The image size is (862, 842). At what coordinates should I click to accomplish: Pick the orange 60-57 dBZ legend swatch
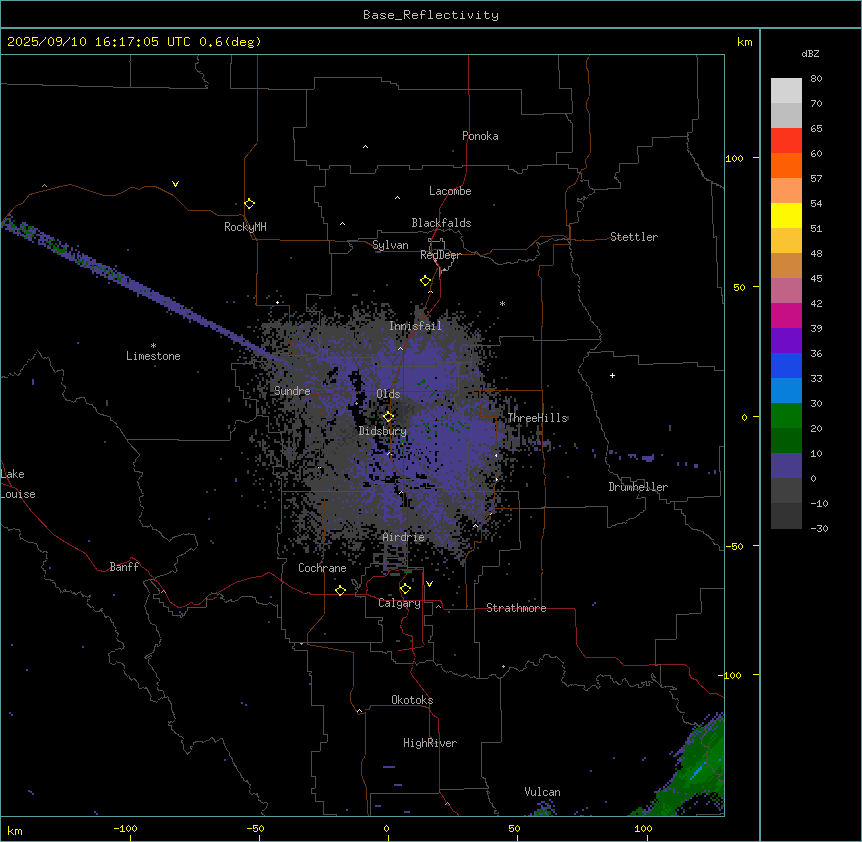coord(786,165)
